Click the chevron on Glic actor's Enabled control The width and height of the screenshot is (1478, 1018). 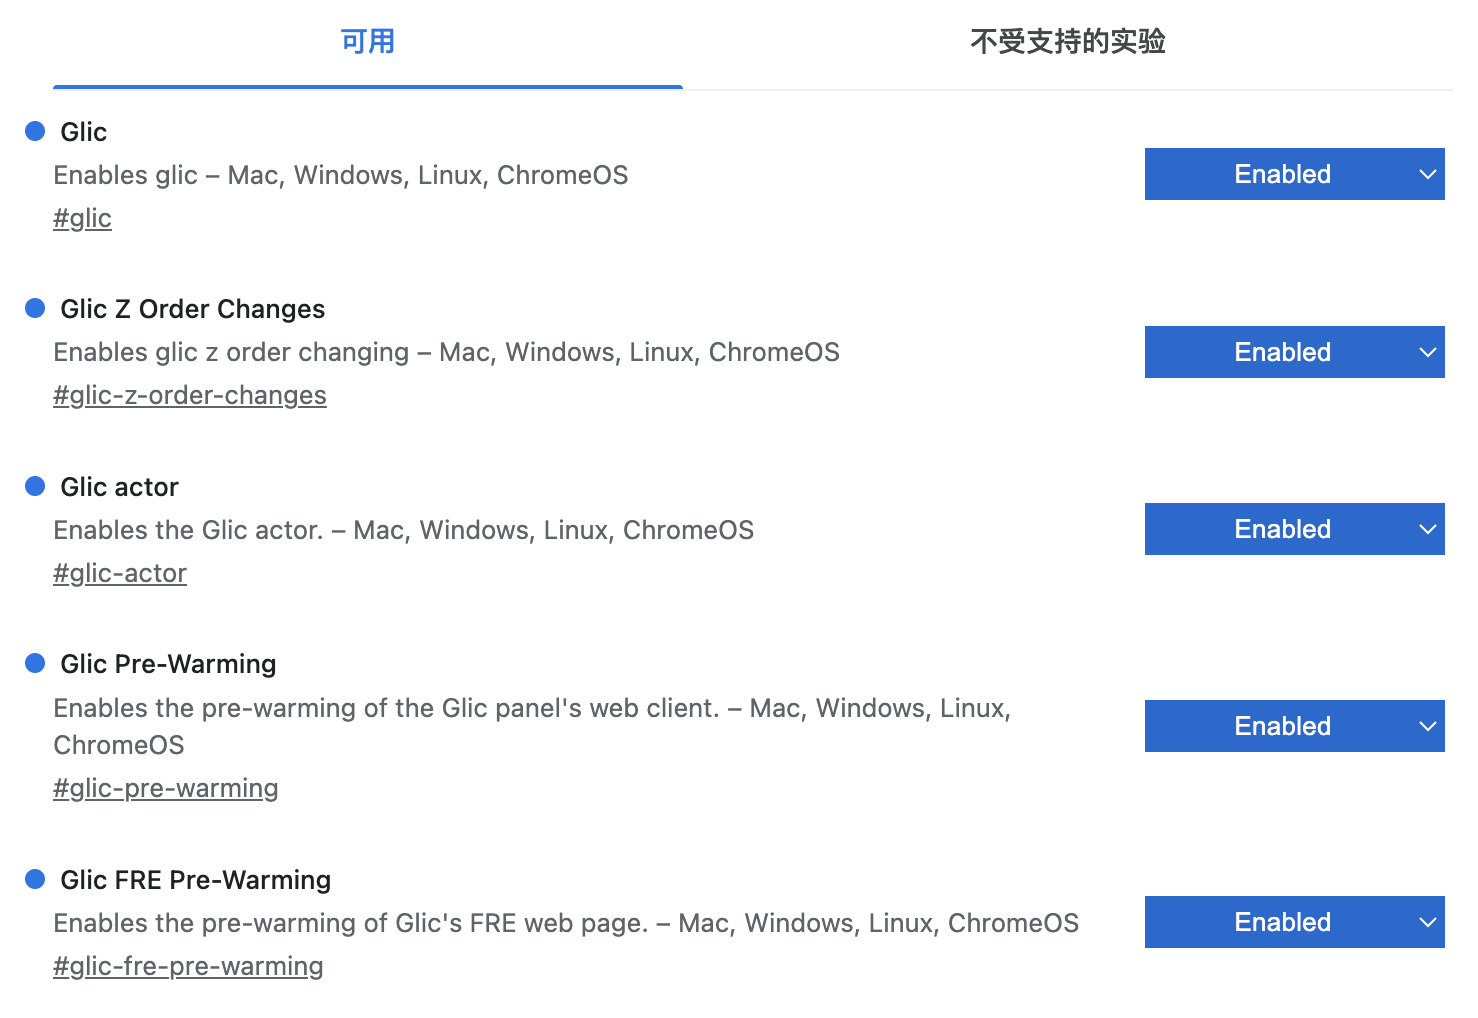tap(1426, 529)
